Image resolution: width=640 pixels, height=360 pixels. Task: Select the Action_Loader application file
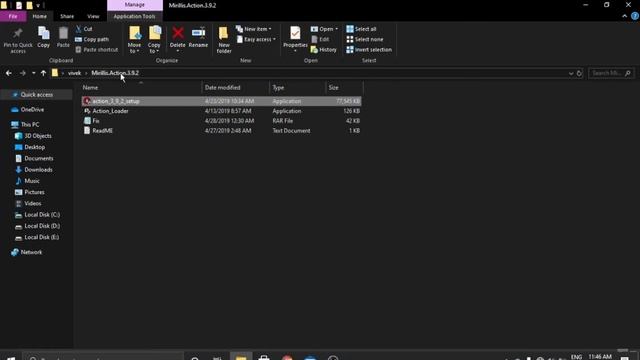click(222, 111)
